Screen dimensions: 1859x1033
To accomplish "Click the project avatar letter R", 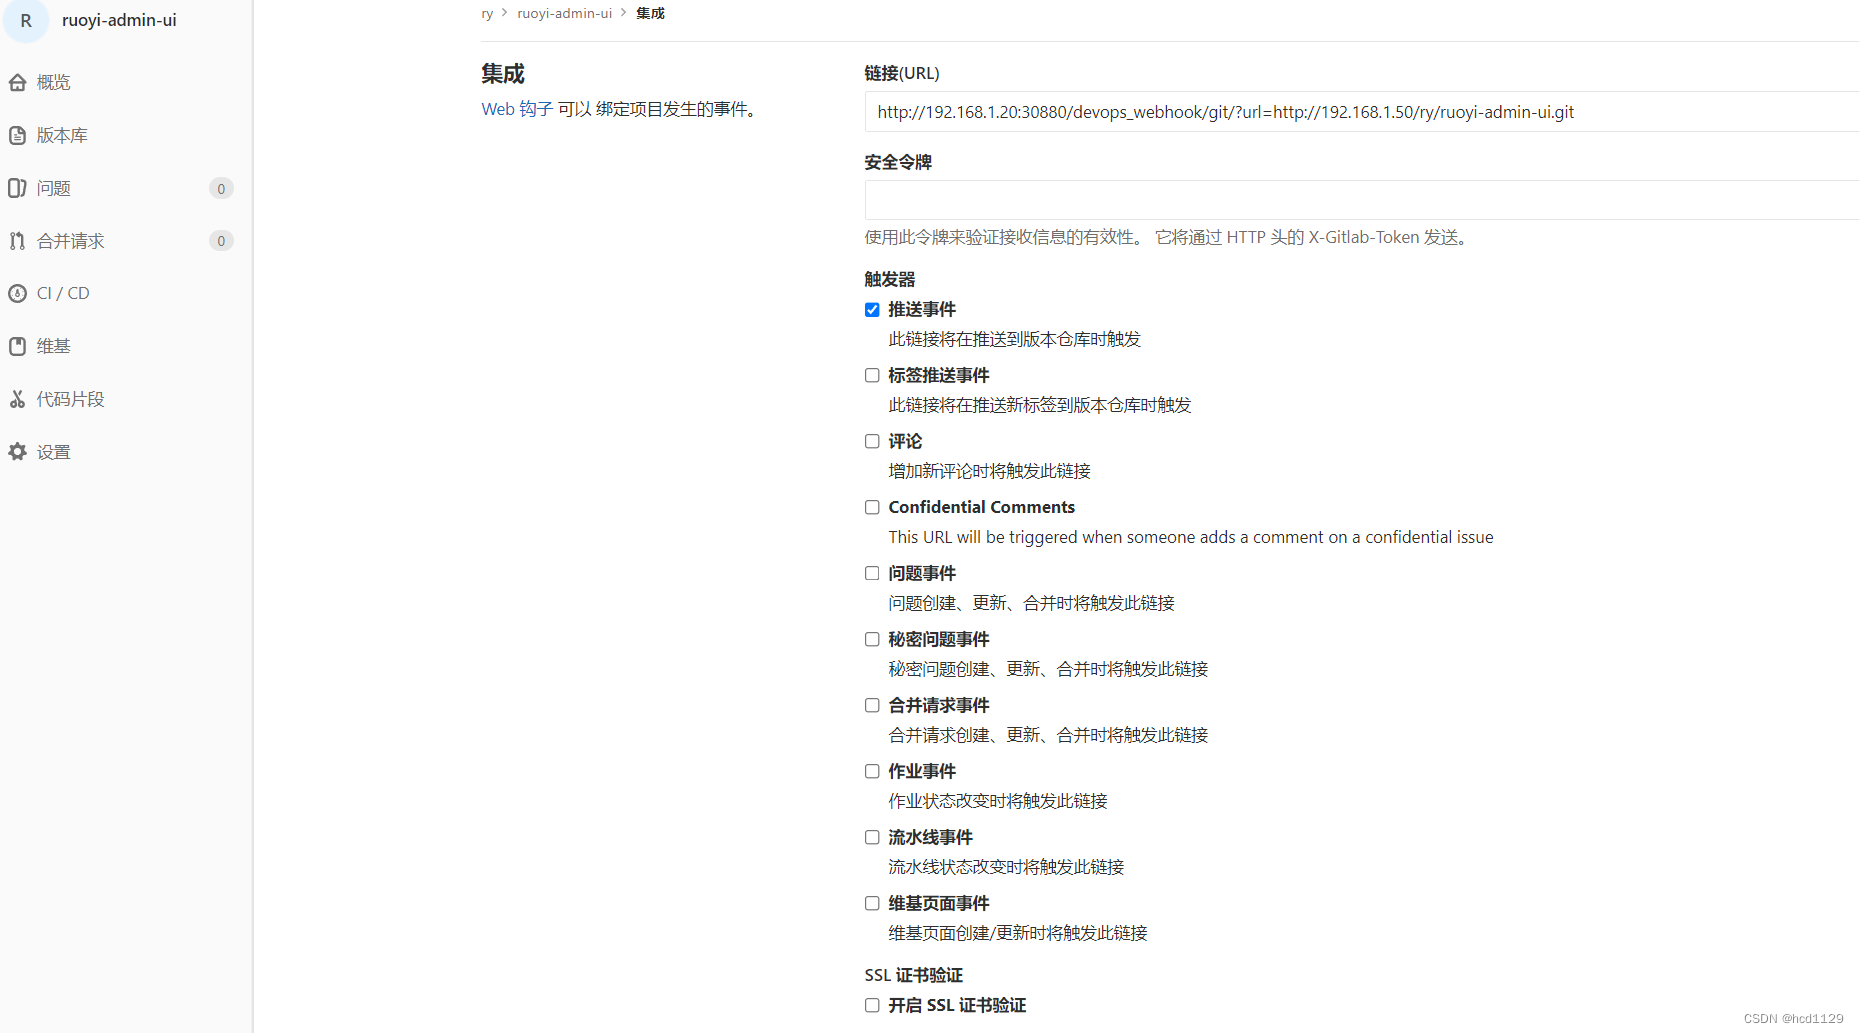I will click(x=26, y=20).
